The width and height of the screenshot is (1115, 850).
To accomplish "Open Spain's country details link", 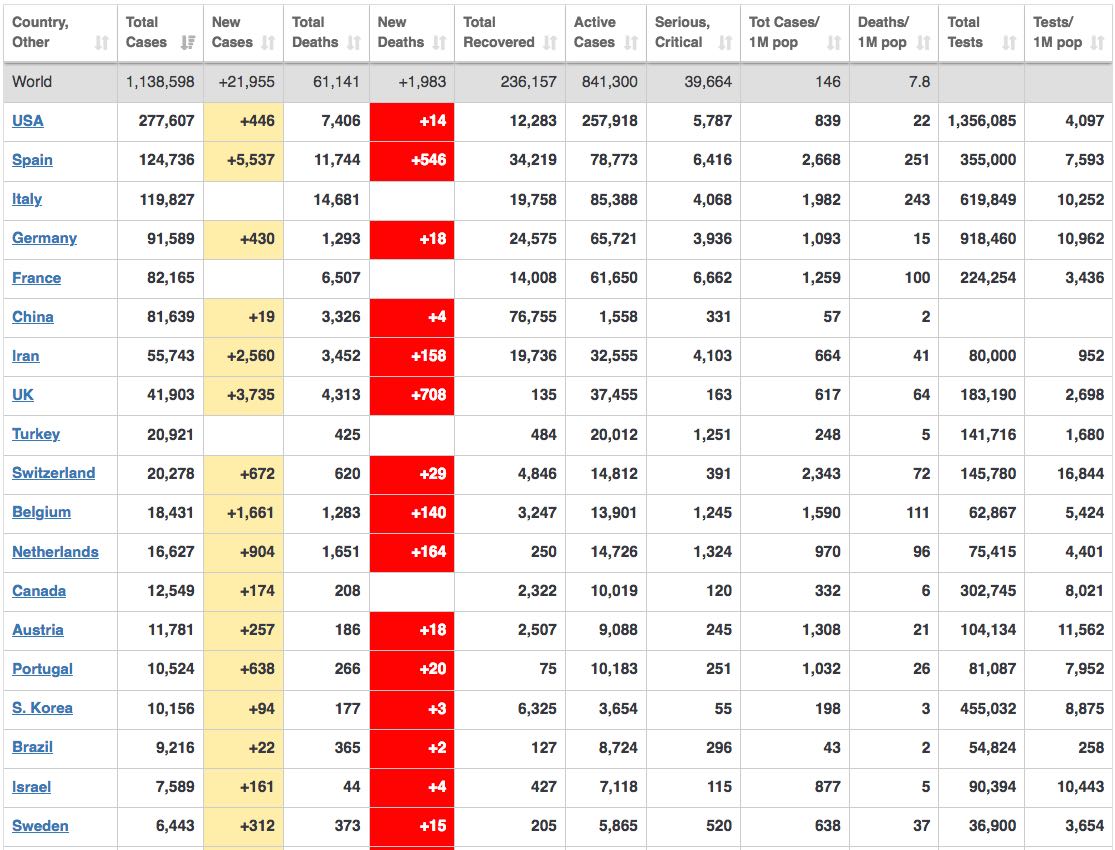I will click(x=32, y=160).
